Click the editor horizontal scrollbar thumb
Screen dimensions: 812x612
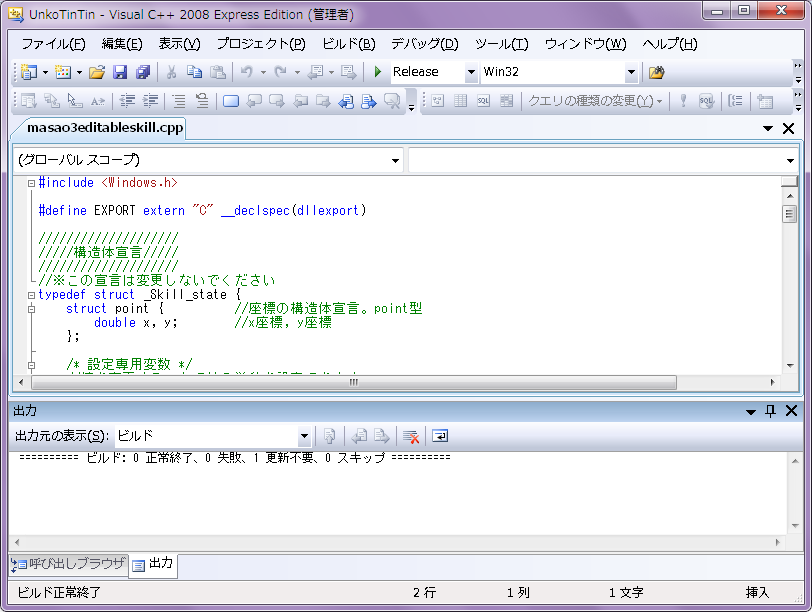pyautogui.click(x=354, y=383)
